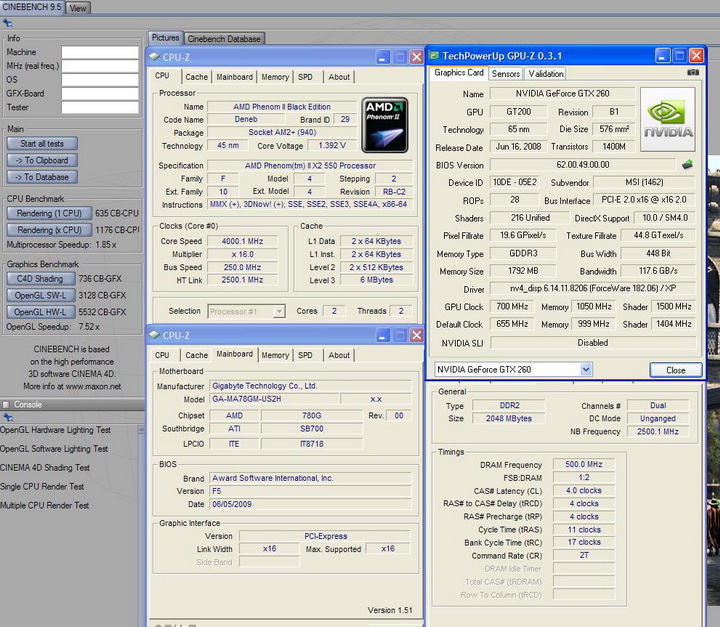
Task: Run the OpenGL HW-L benchmark
Action: [40, 311]
